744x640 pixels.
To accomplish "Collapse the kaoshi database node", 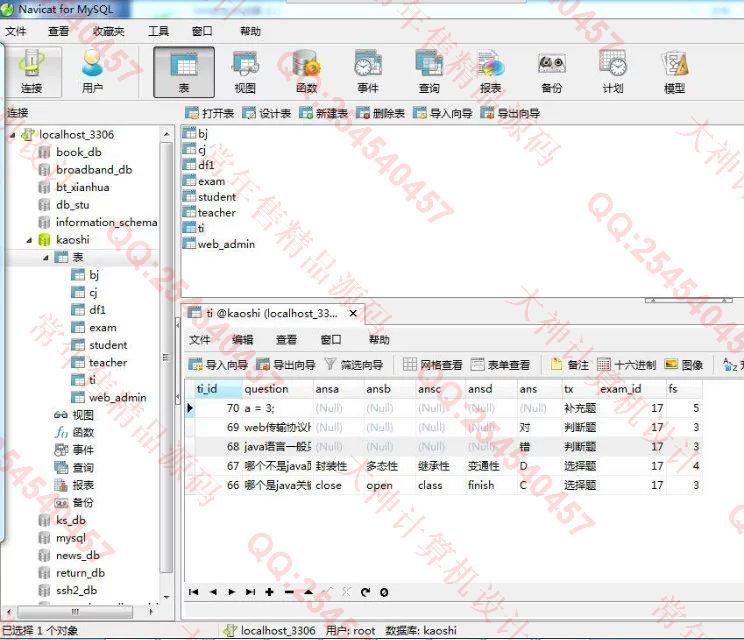I will (29, 241).
